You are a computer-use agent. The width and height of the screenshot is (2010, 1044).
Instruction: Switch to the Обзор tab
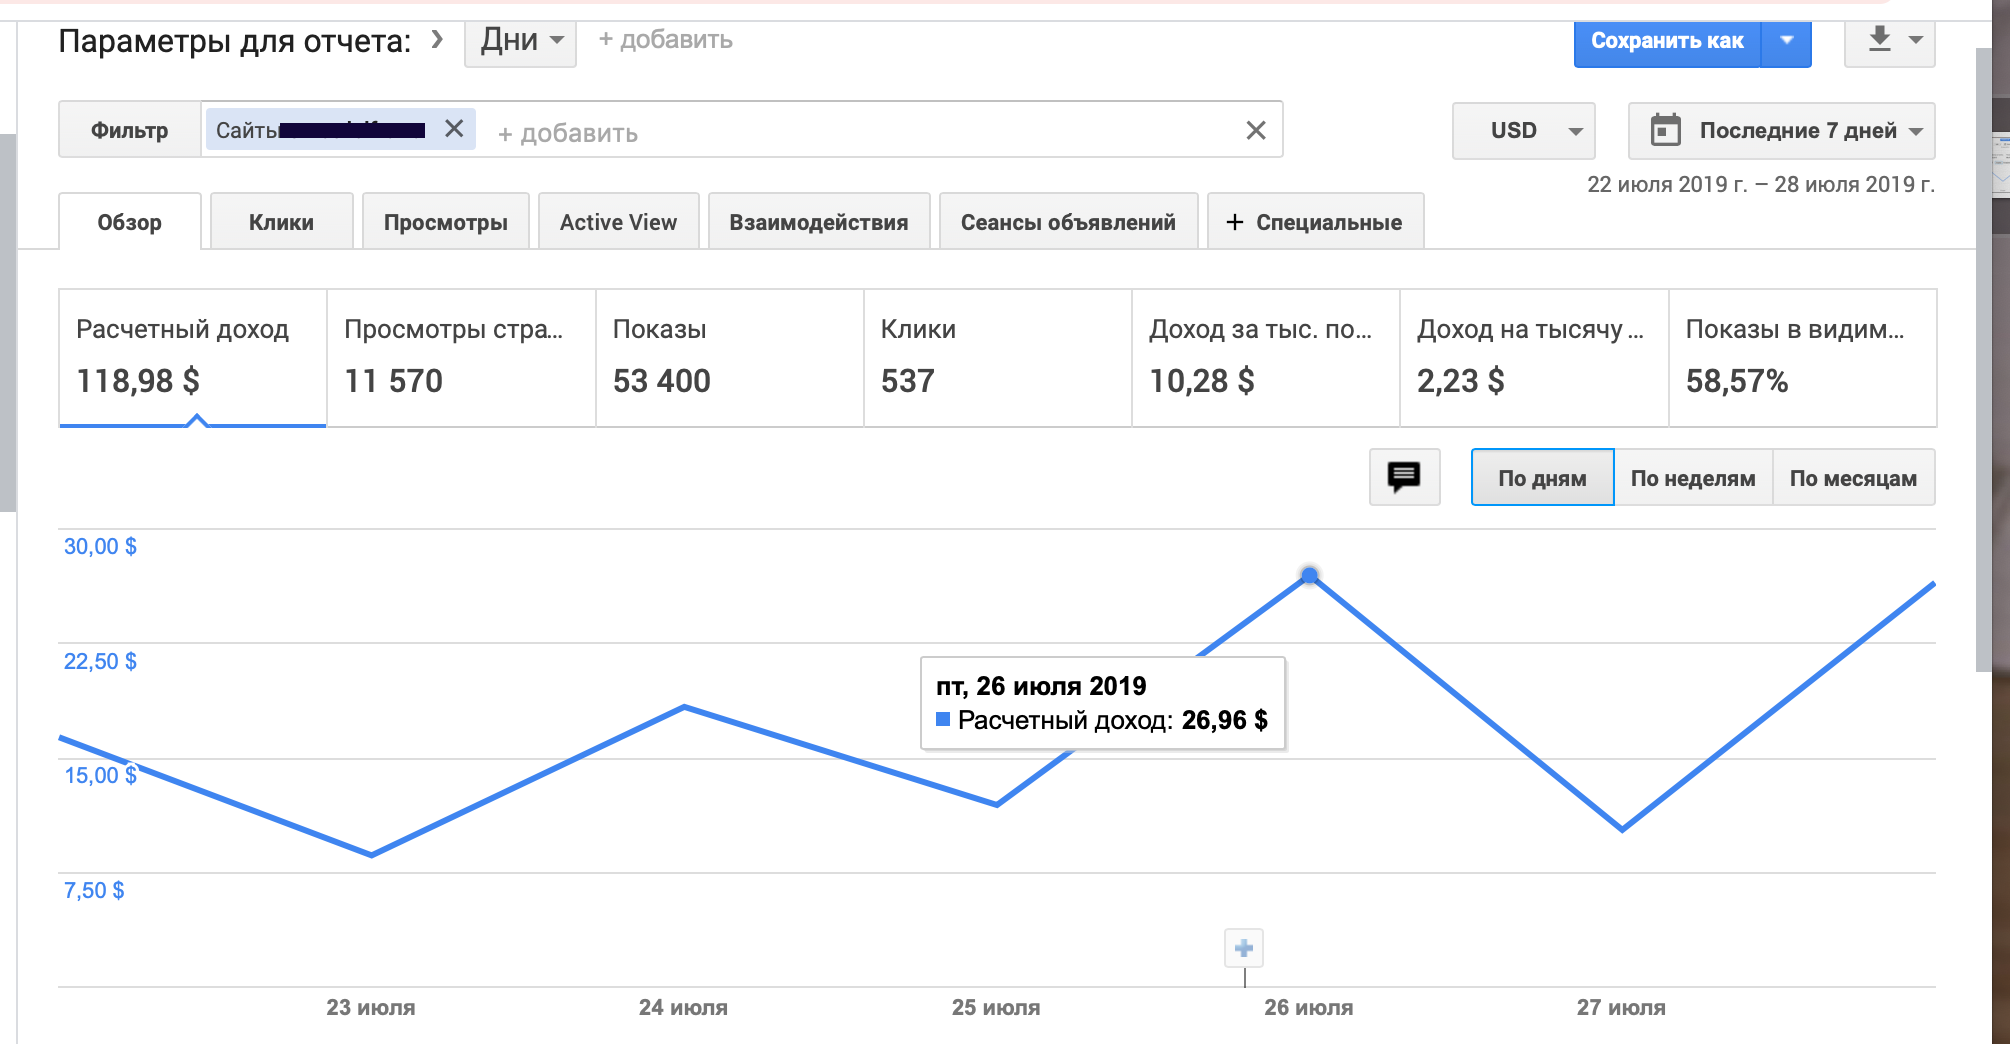point(130,222)
